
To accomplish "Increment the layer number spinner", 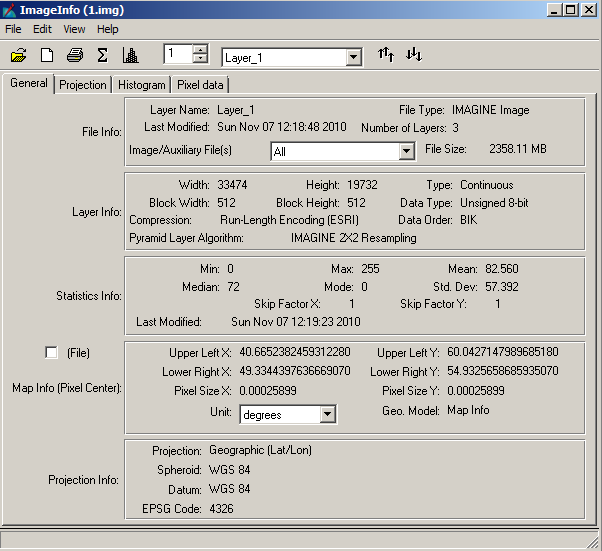I will 200,49.
